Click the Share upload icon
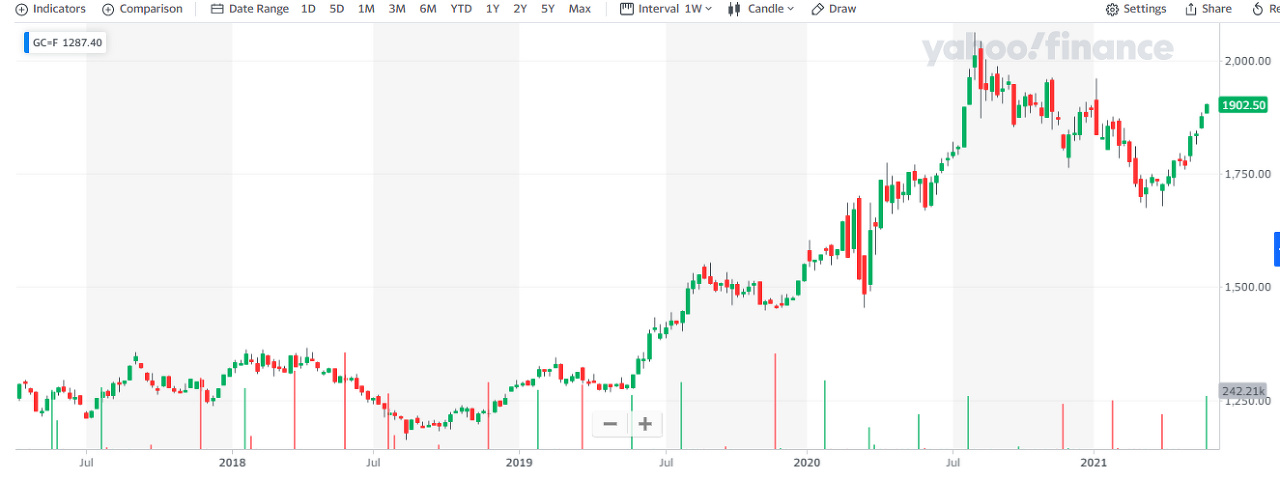Viewport: 1280px width, 480px height. tap(1191, 9)
